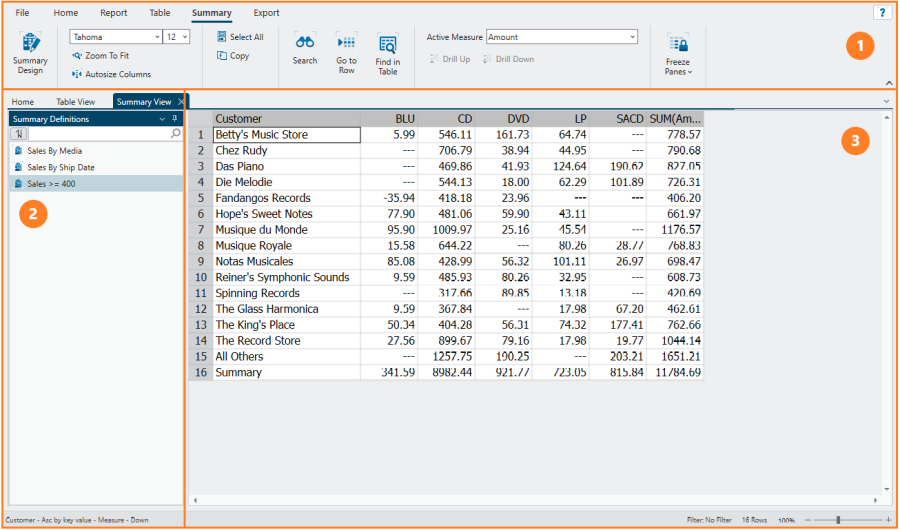The height and width of the screenshot is (530, 900).
Task: Click the Zoom To Fit button
Action: [x=100, y=56]
